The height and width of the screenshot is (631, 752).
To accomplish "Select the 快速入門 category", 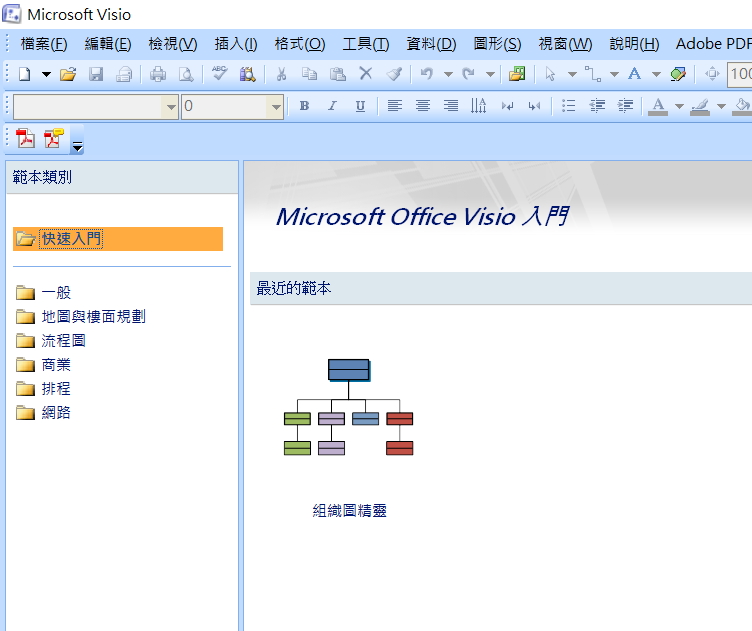I will click(118, 239).
